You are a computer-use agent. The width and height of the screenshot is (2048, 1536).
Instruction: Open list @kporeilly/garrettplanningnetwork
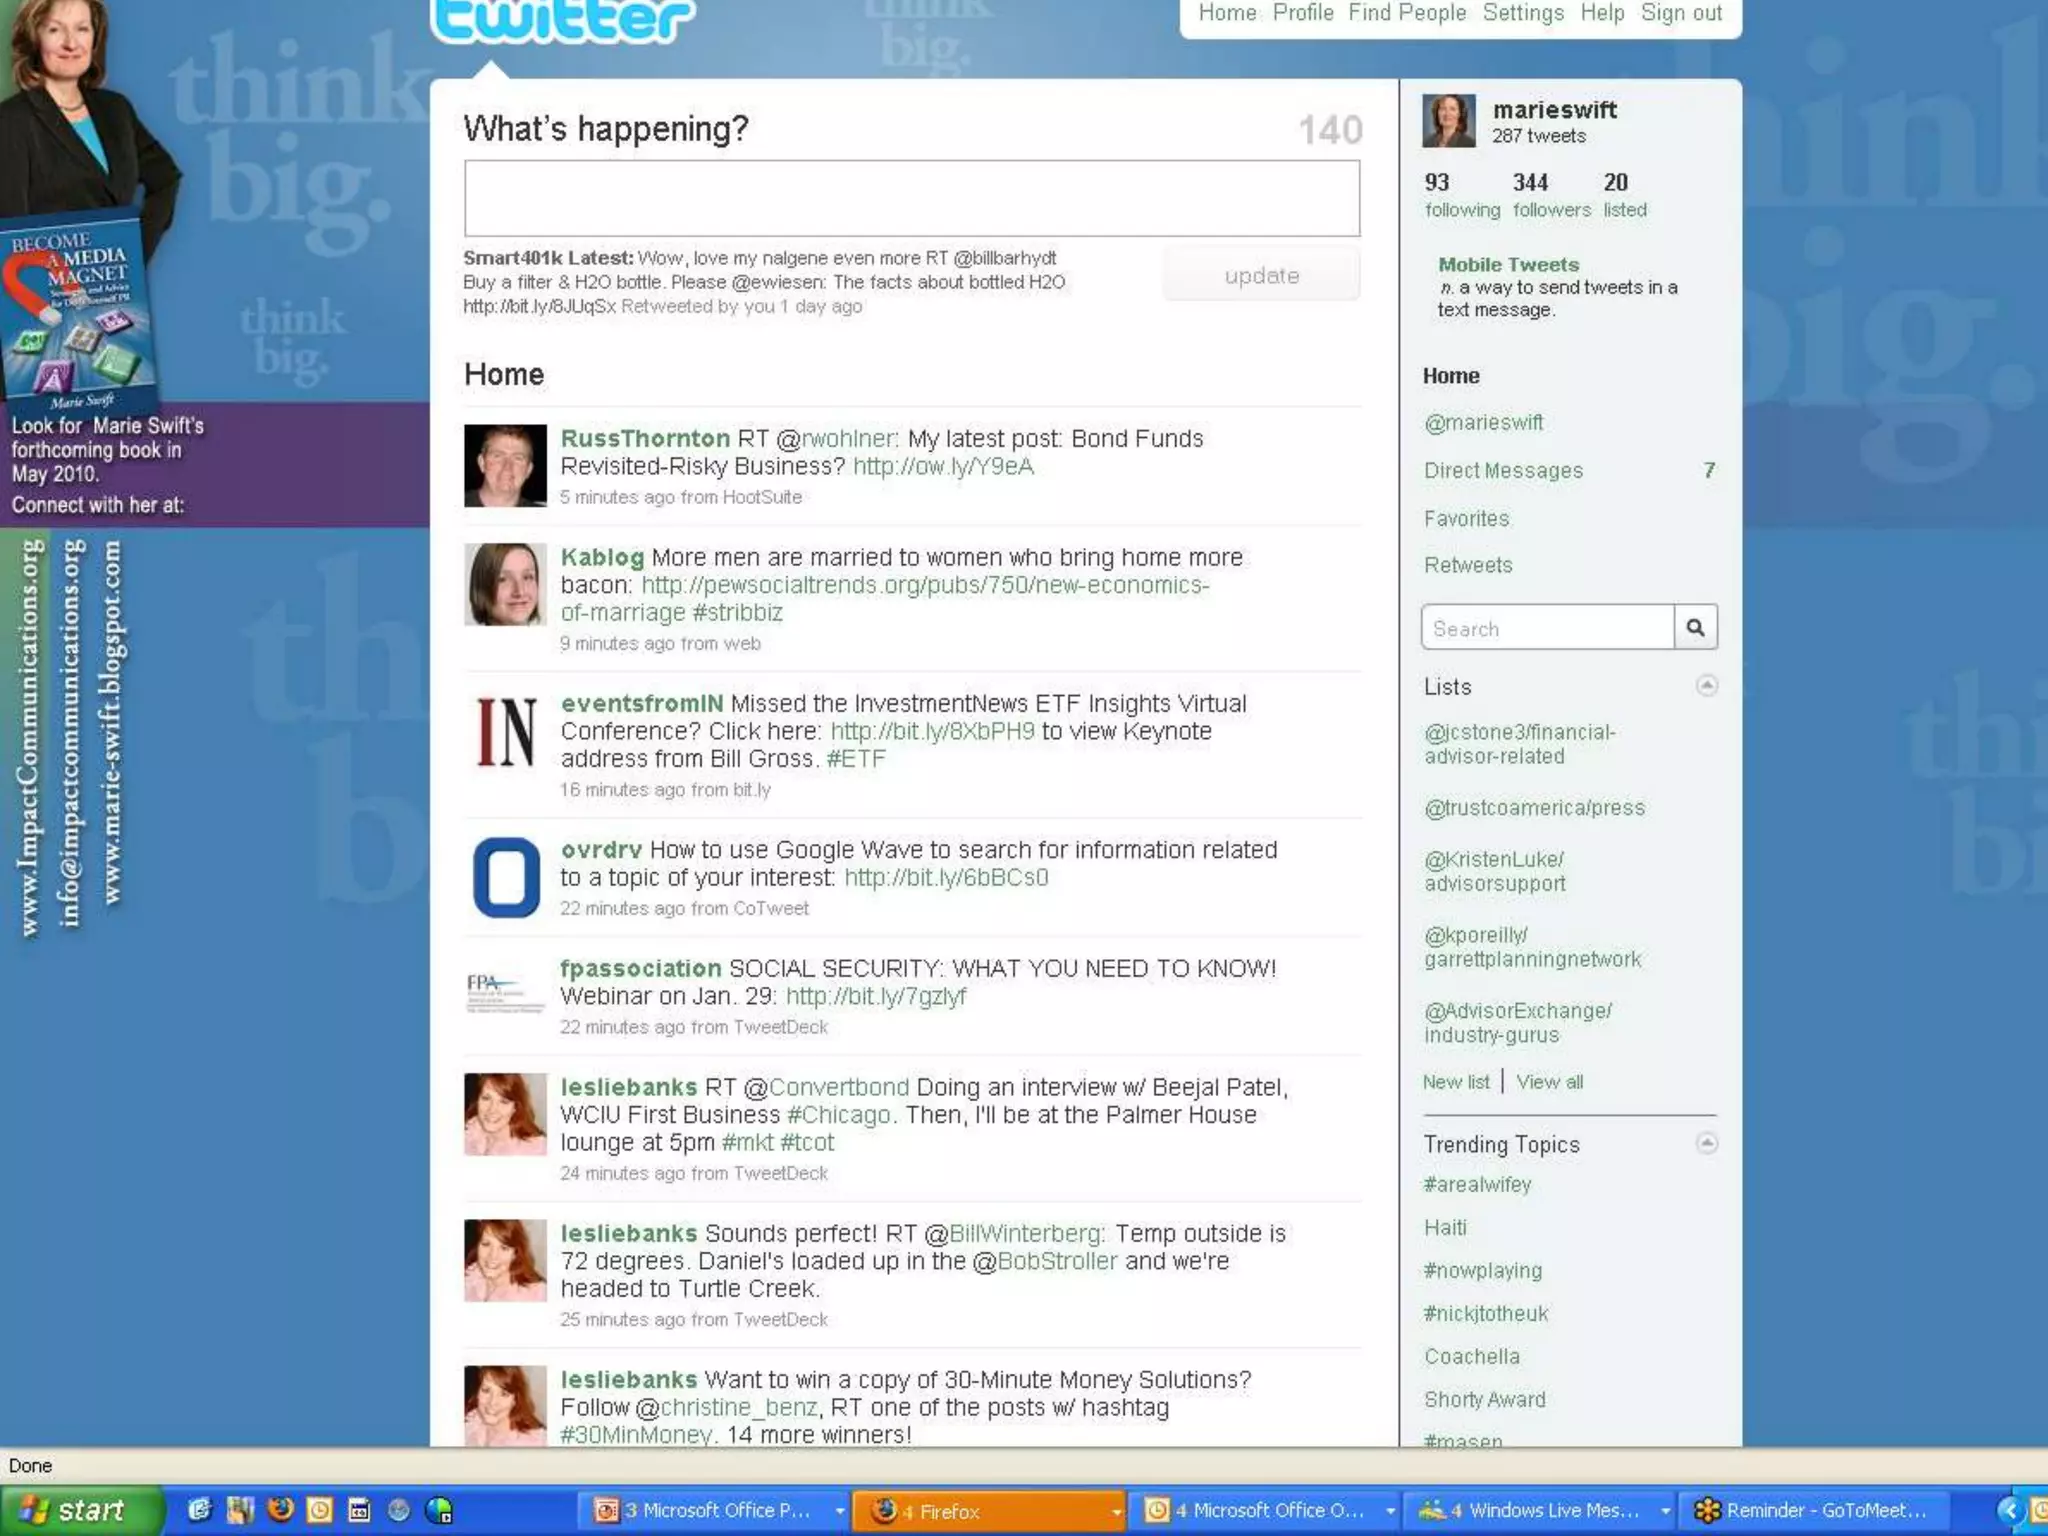[1532, 947]
